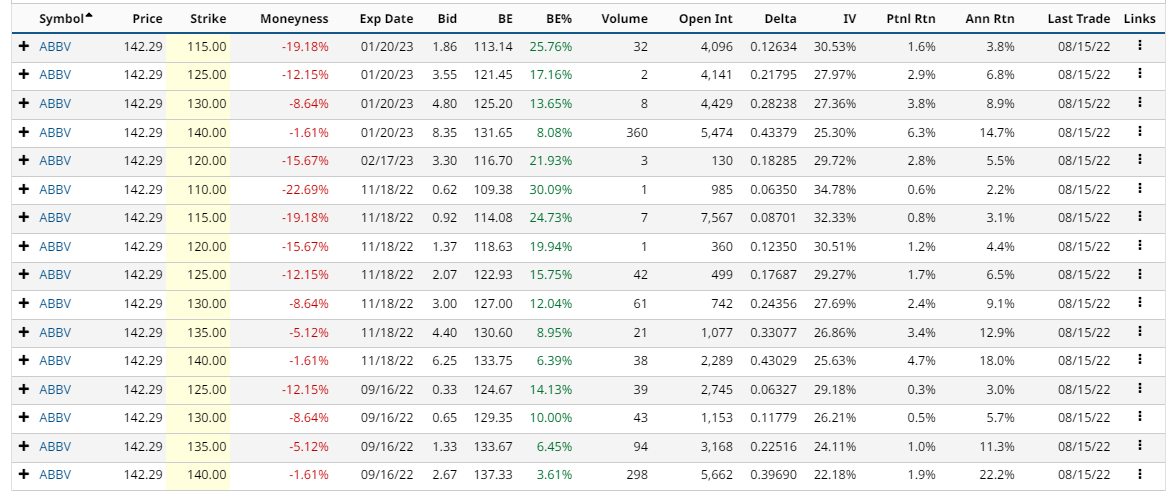Open Links menu for 01/20/23 115.00 strike row
The width and height of the screenshot is (1174, 500).
(x=1139, y=45)
